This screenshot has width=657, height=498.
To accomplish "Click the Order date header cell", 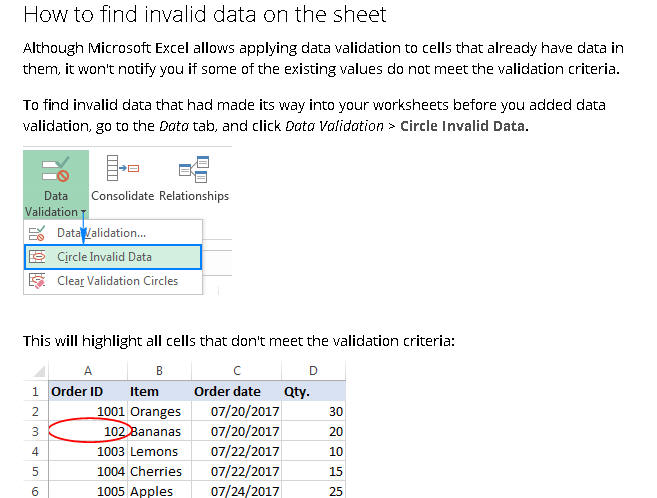I will pos(237,392).
